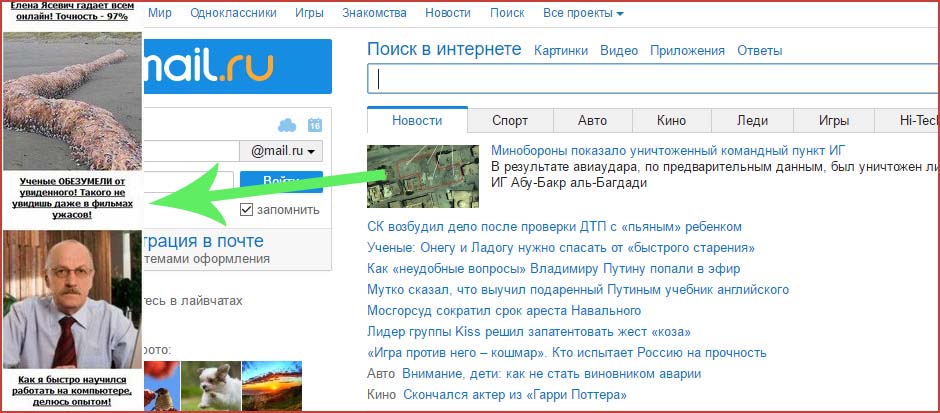Click the internet search input field

[650, 80]
